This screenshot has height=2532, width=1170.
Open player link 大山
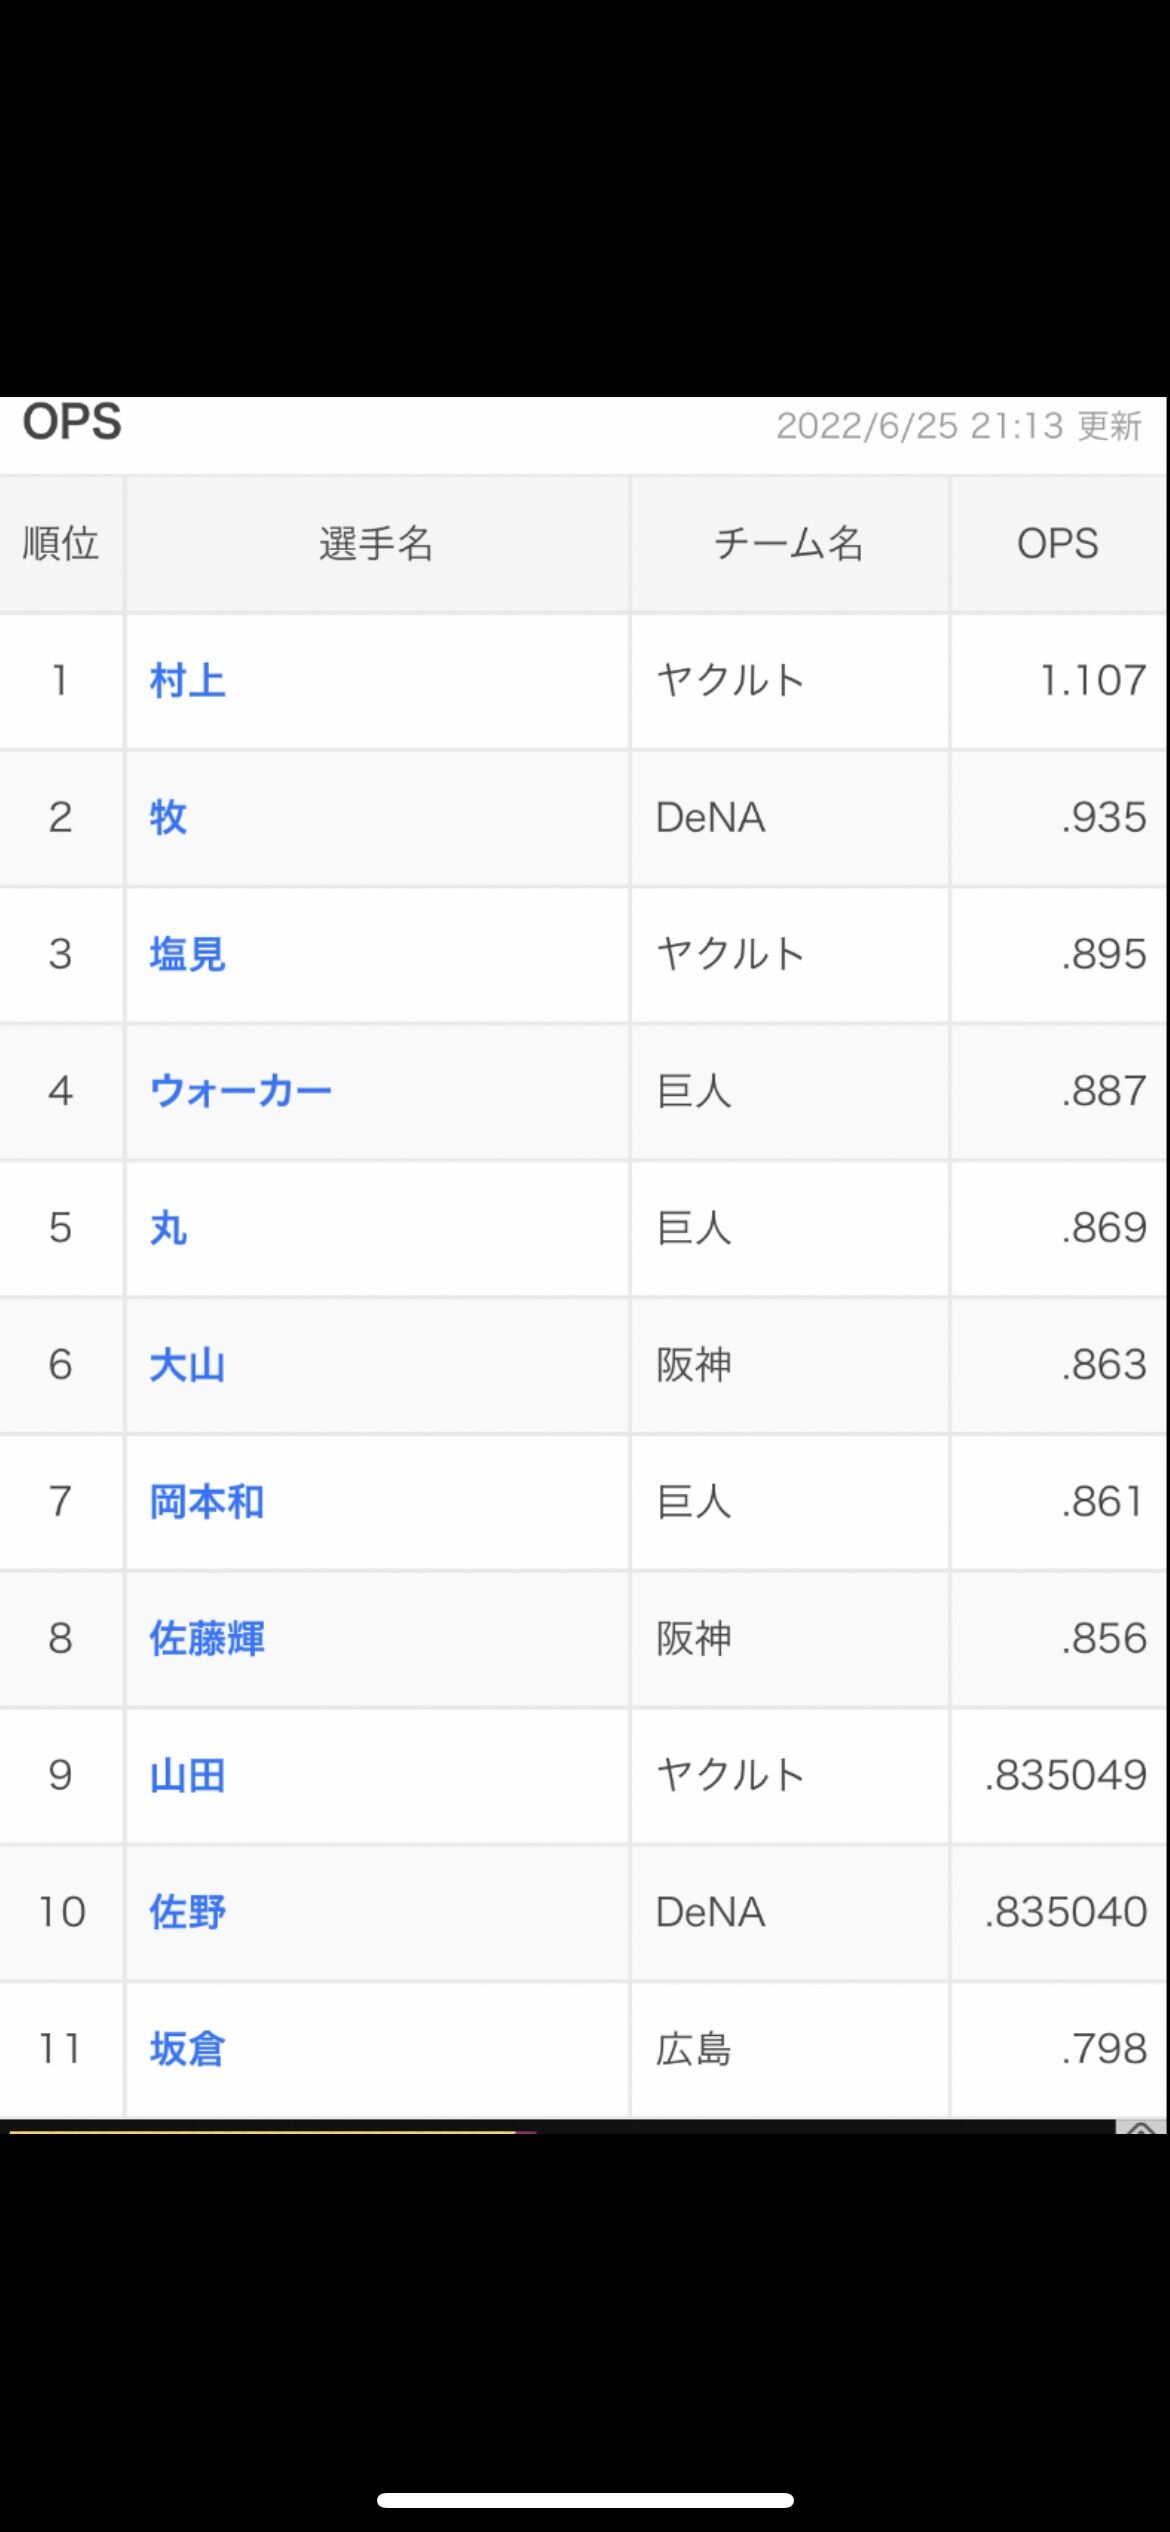coord(187,1365)
